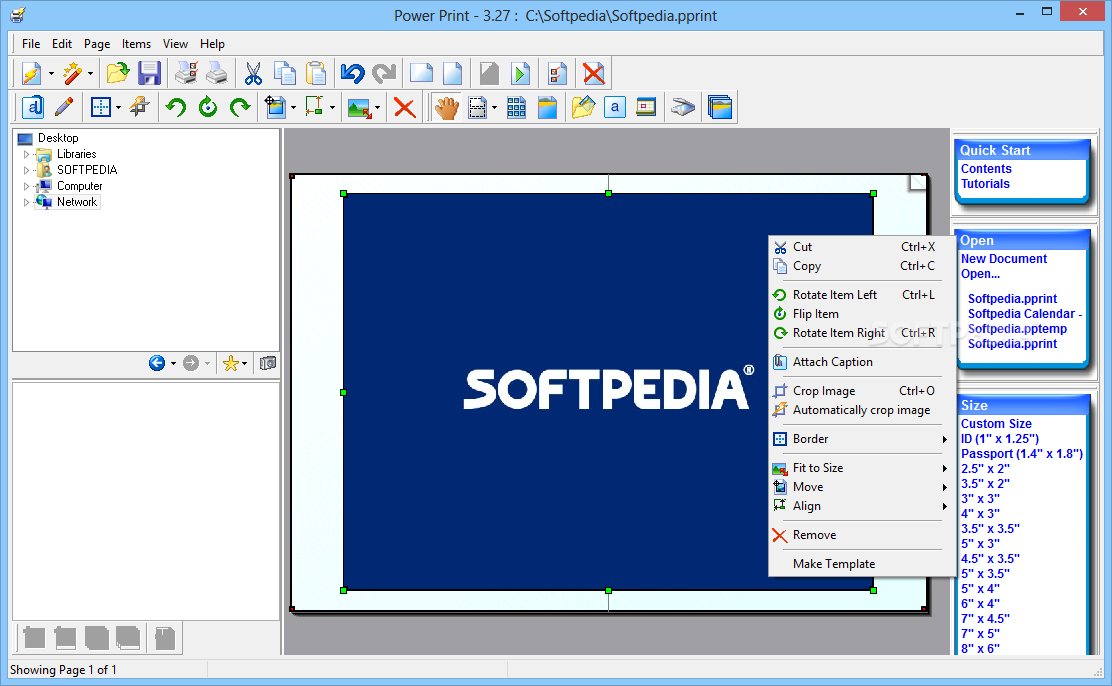Open recent file Softpedia Calendar

pyautogui.click(x=1025, y=314)
